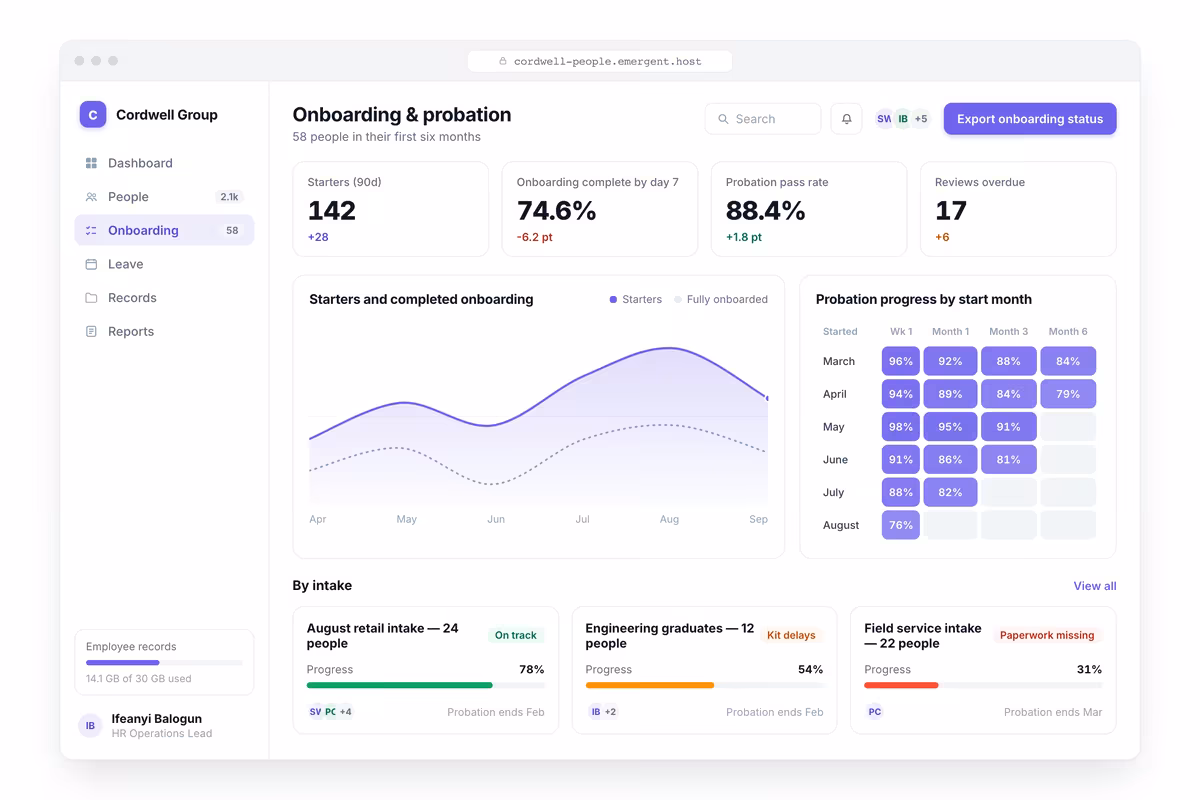Viewport: 1200px width, 800px height.
Task: Click the Month 3 column header
Action: (1009, 331)
